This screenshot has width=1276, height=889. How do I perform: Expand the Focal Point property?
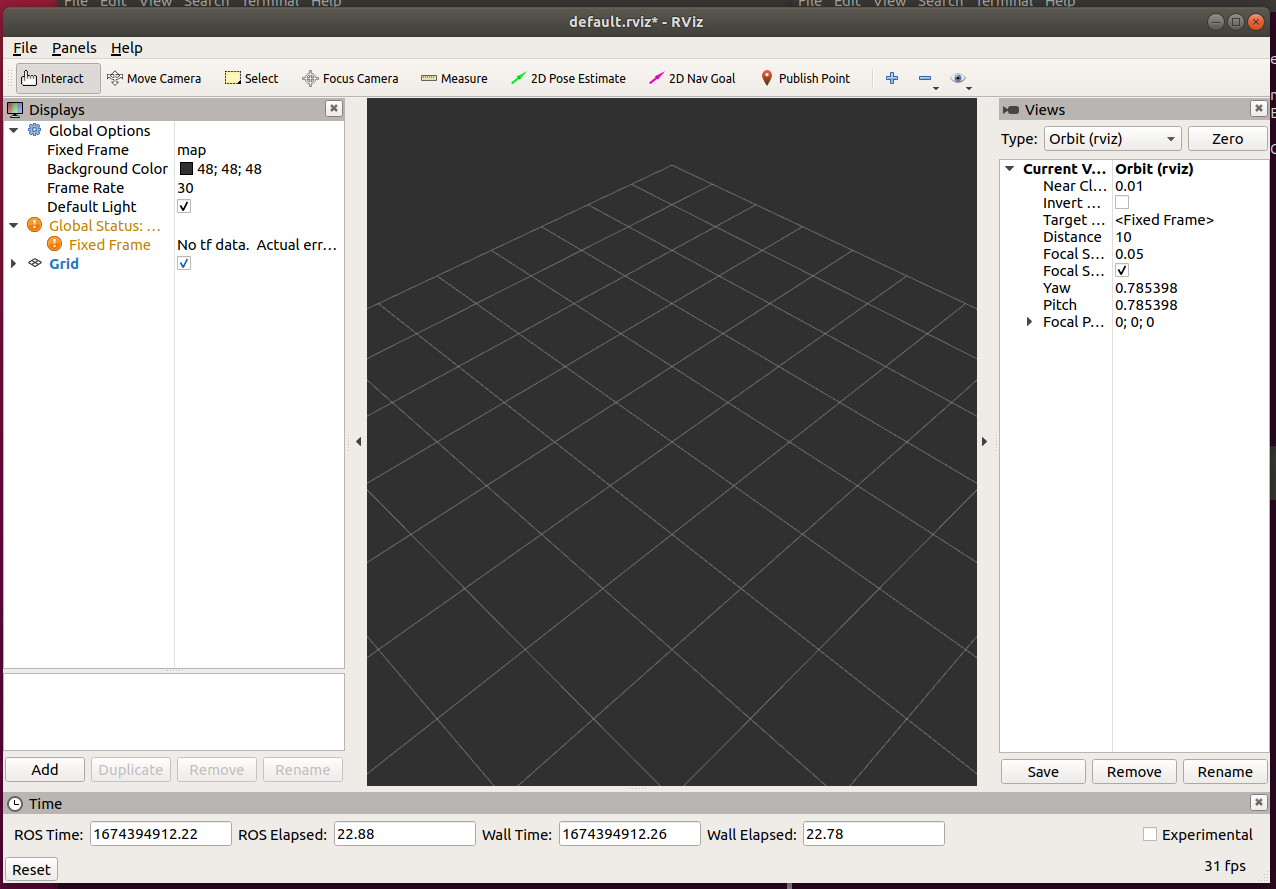pyautogui.click(x=1030, y=322)
